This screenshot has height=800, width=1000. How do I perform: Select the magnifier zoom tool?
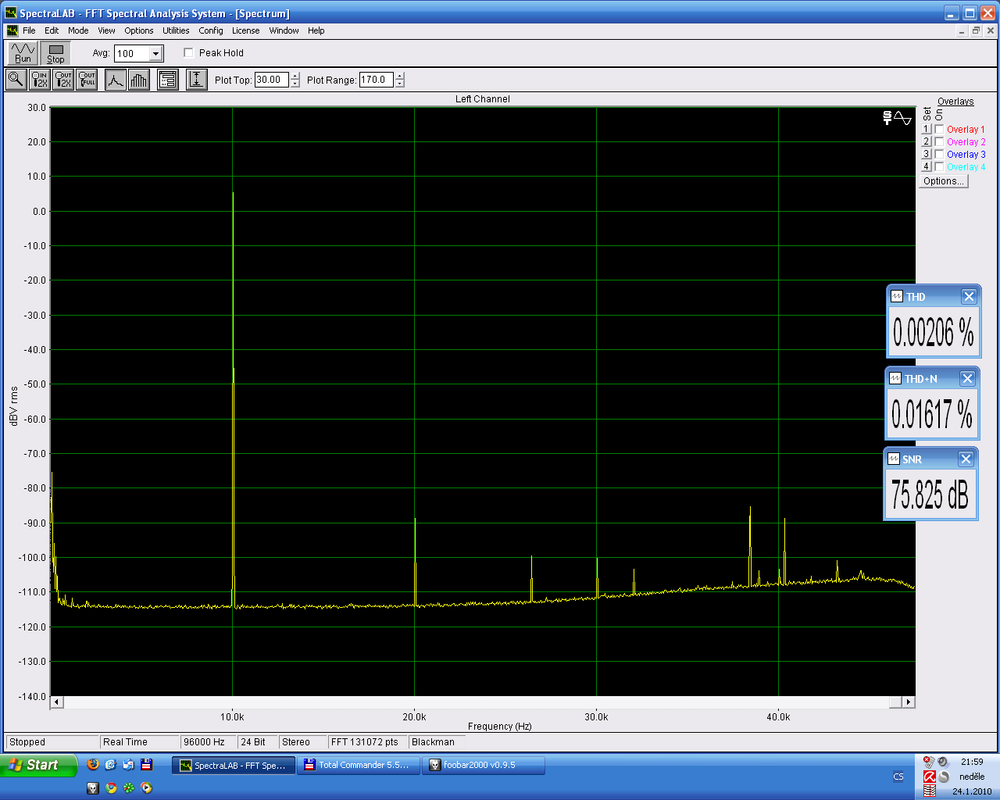[16, 80]
